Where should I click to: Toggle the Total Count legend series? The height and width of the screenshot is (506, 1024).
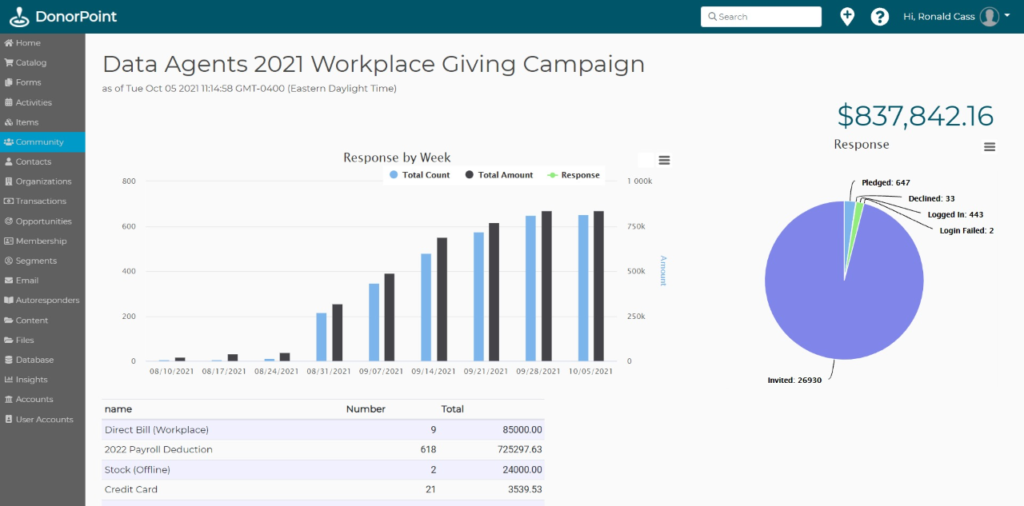[x=419, y=175]
